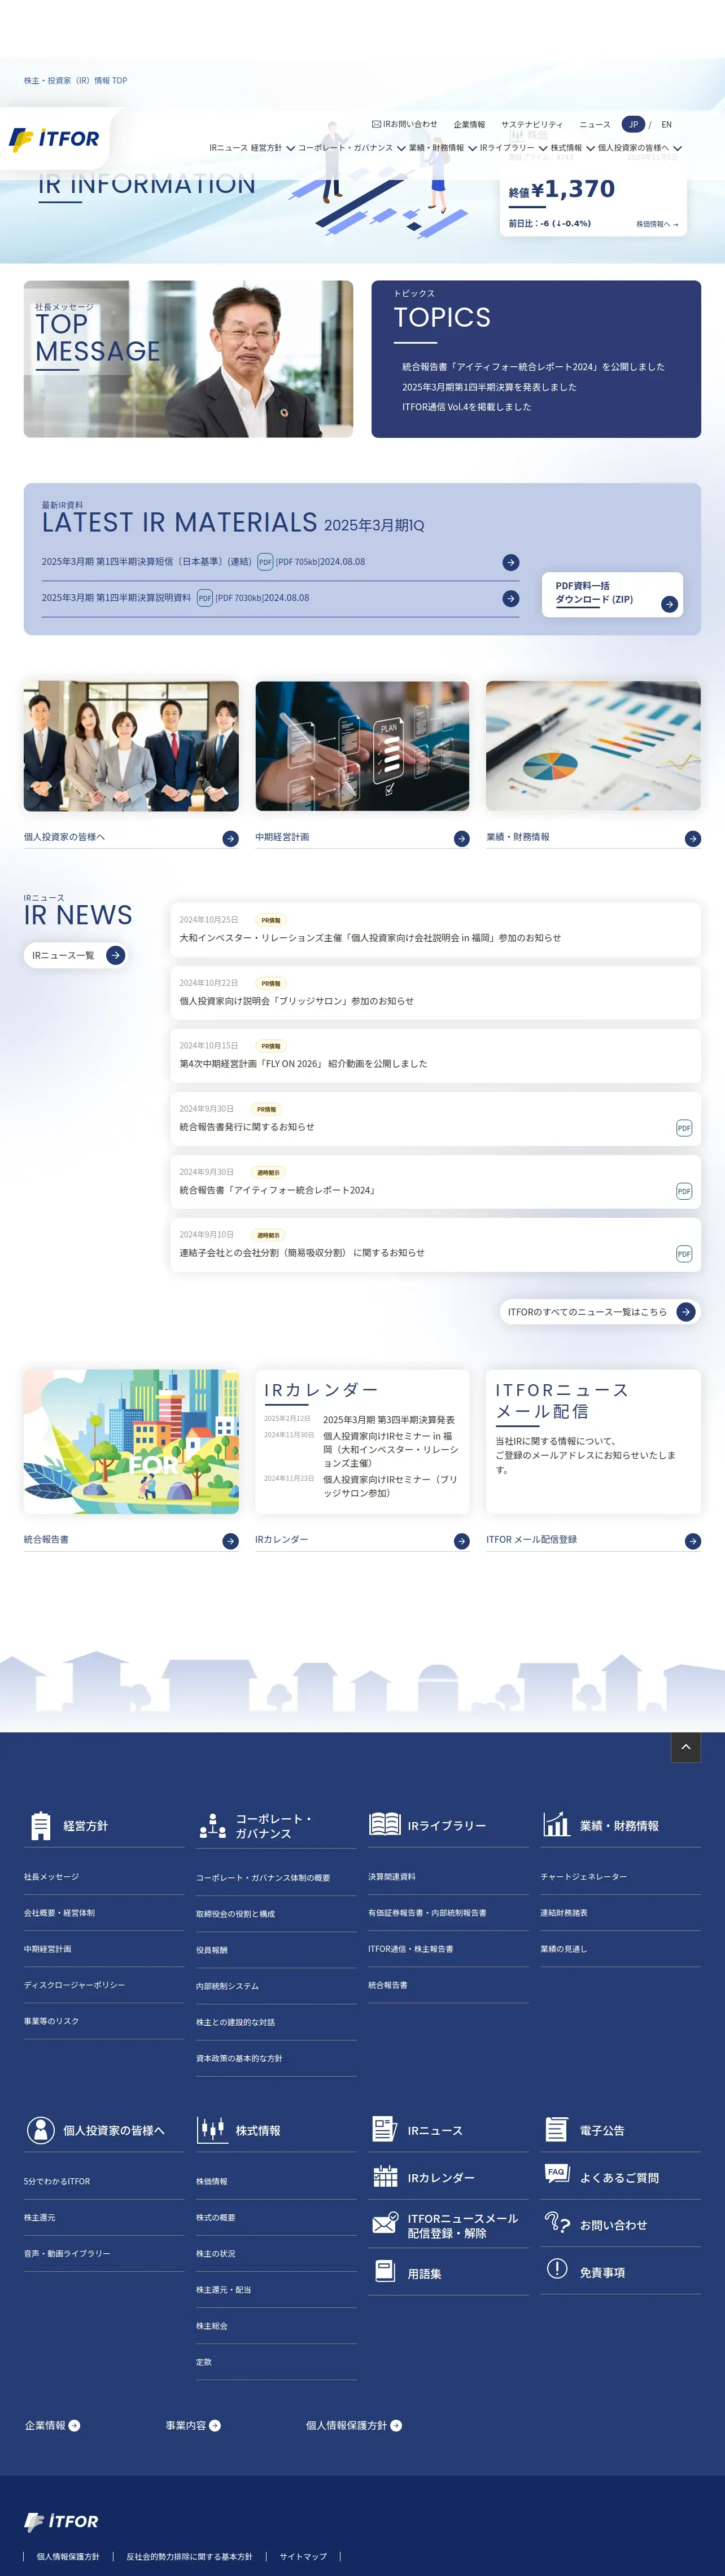Click footer IRニュース icon
Image resolution: width=725 pixels, height=2576 pixels.
pos(384,2129)
